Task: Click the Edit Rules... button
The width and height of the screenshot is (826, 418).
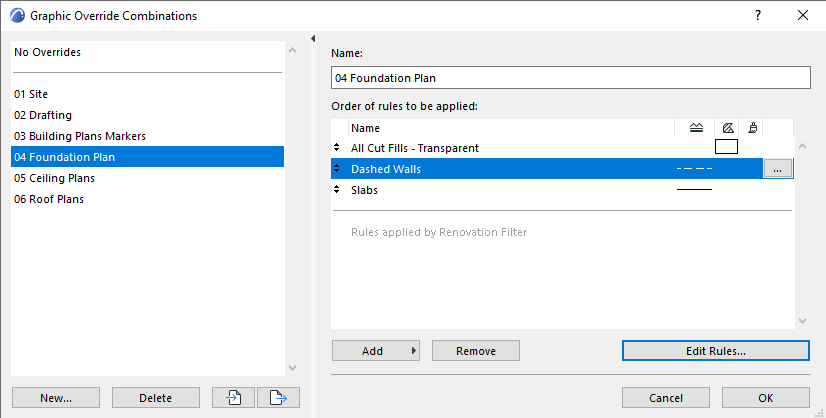Action: click(x=715, y=351)
